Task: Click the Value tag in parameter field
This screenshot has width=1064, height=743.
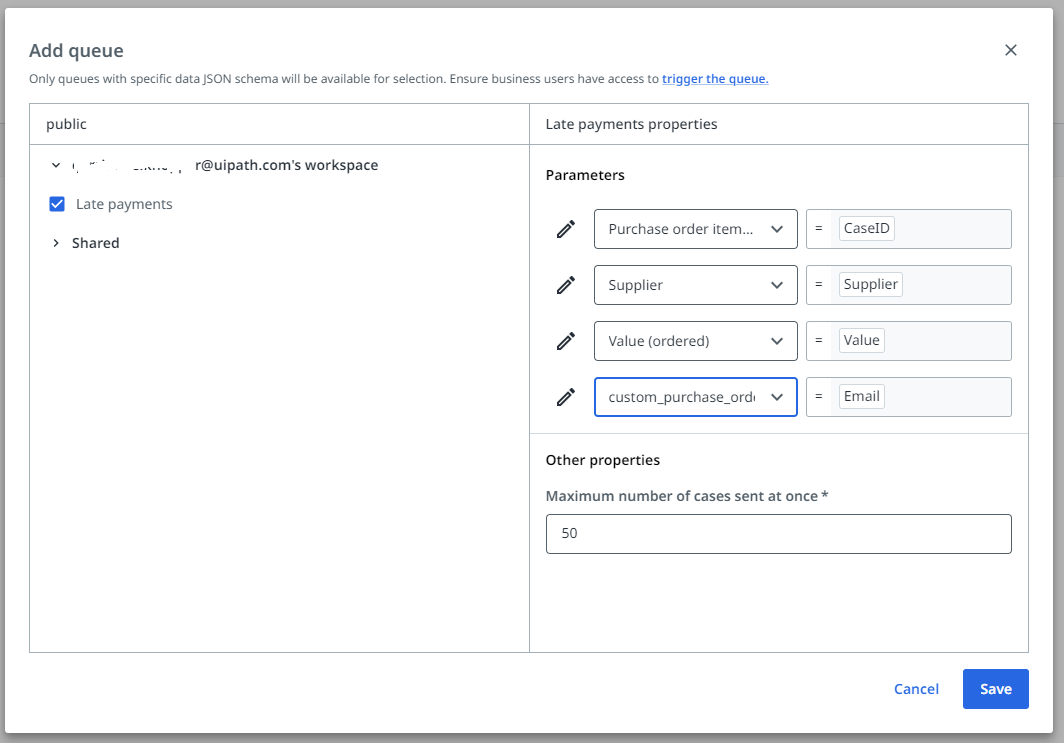Action: pos(861,341)
